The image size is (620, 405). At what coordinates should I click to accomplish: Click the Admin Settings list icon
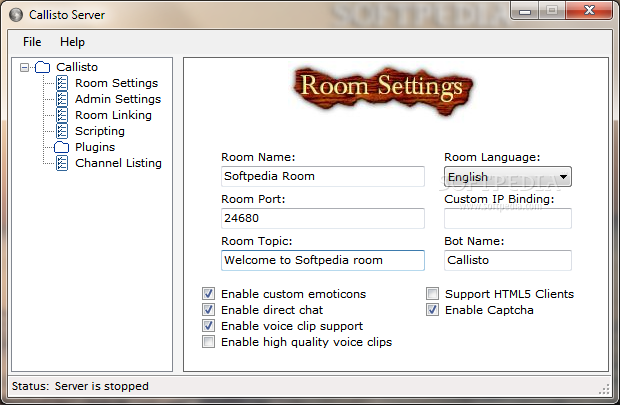coord(62,99)
